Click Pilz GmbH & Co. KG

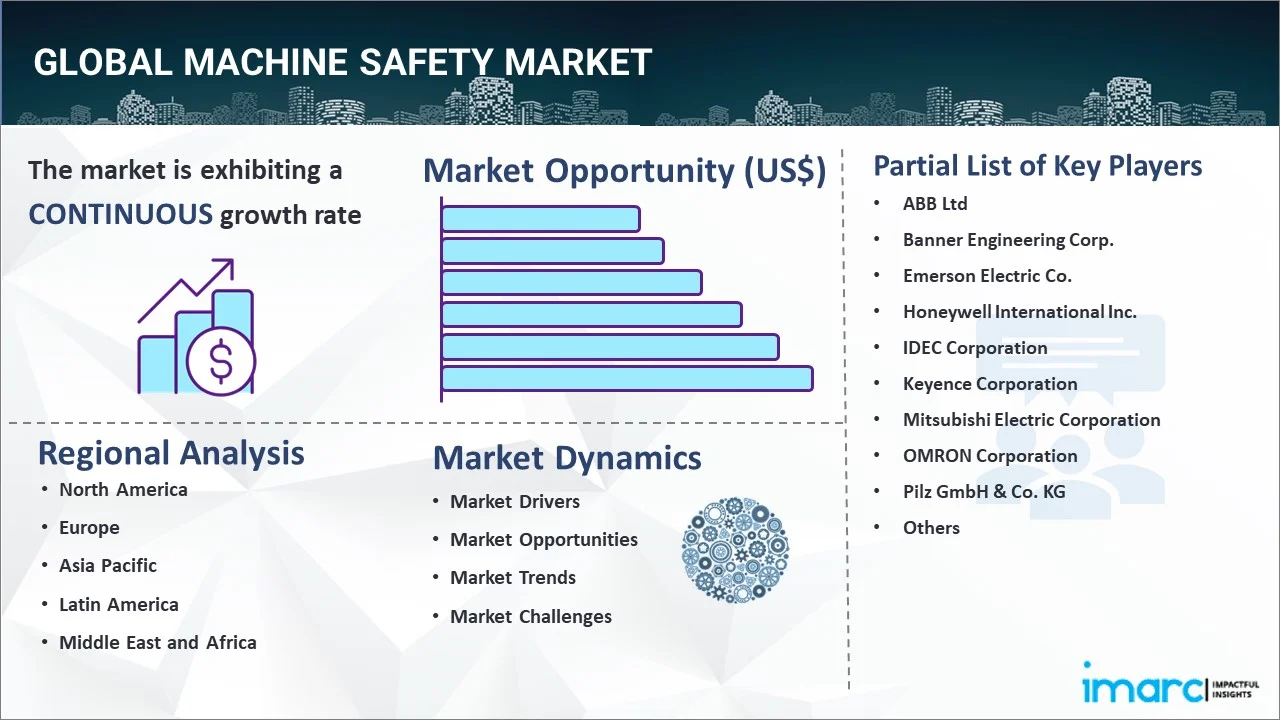click(984, 492)
